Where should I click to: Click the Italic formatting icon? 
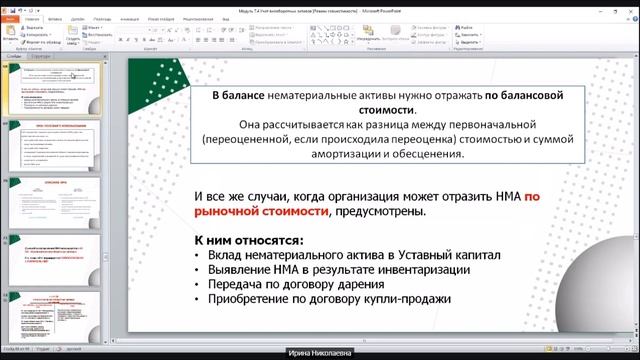point(128,40)
